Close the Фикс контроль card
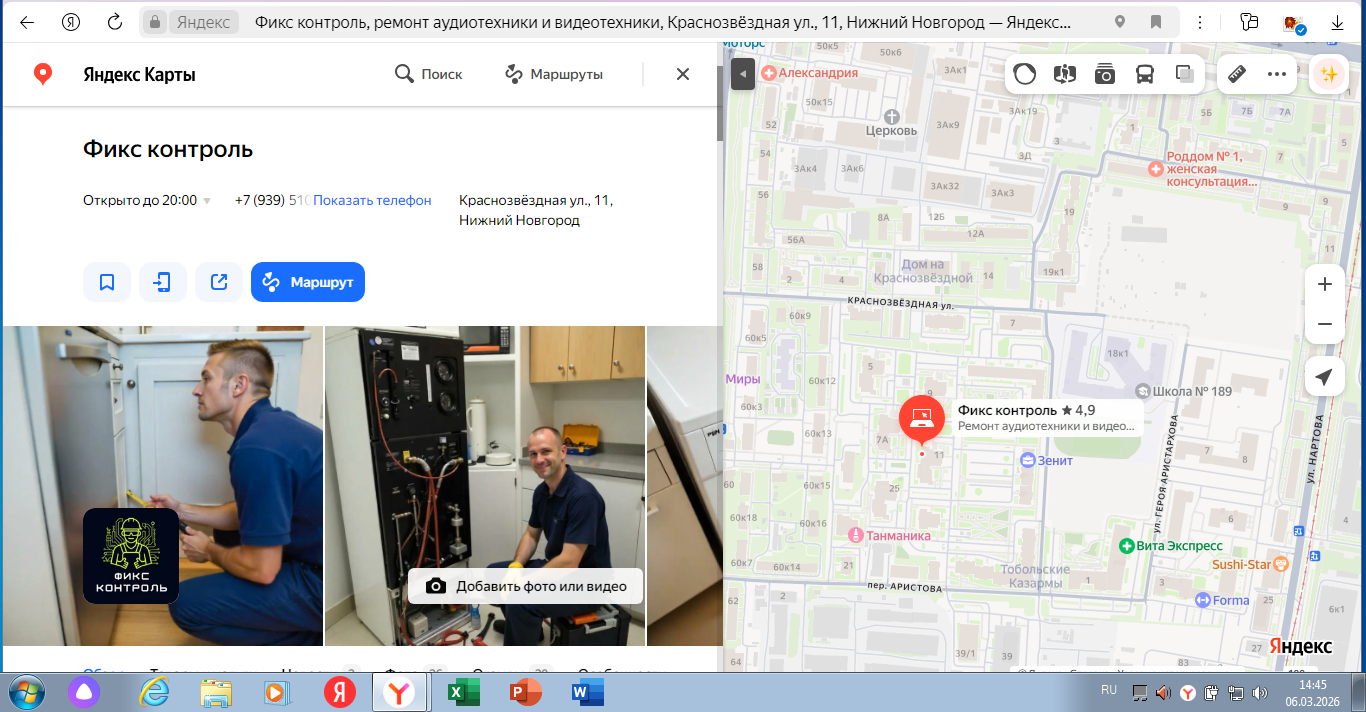The image size is (1366, 712). point(683,74)
